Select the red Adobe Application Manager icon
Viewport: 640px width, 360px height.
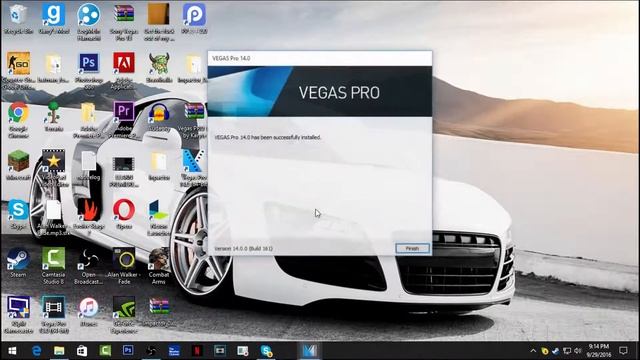tap(124, 70)
